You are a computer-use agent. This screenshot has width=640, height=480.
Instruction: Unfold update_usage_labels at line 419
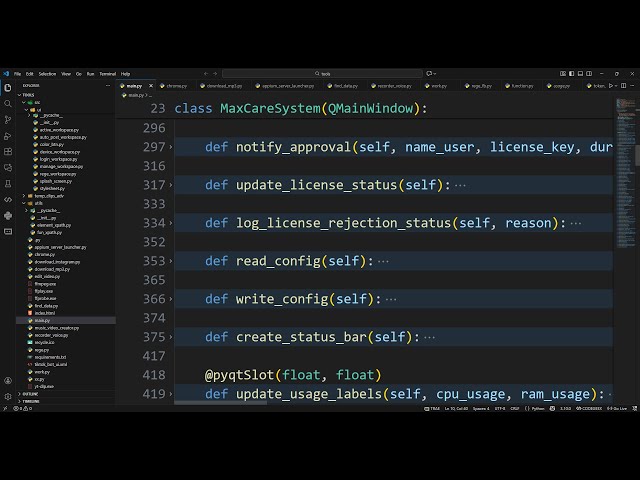(171, 394)
